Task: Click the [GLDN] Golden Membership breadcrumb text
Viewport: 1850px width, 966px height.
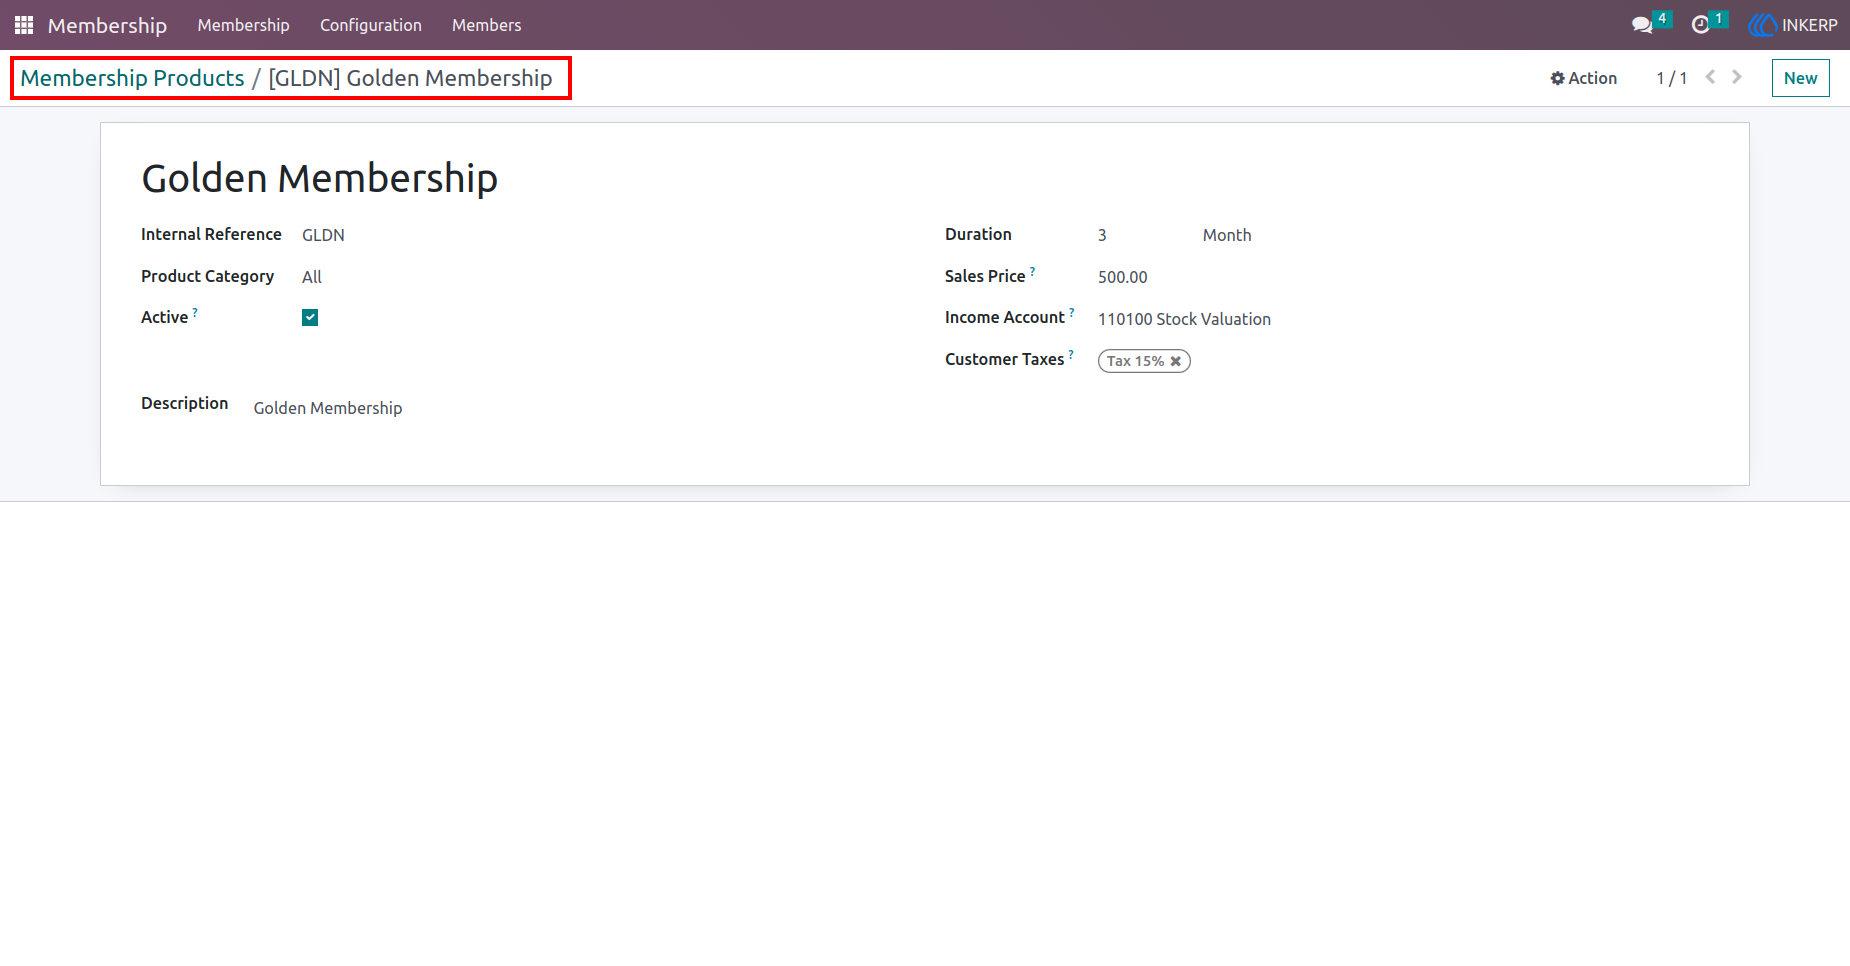Action: [410, 78]
